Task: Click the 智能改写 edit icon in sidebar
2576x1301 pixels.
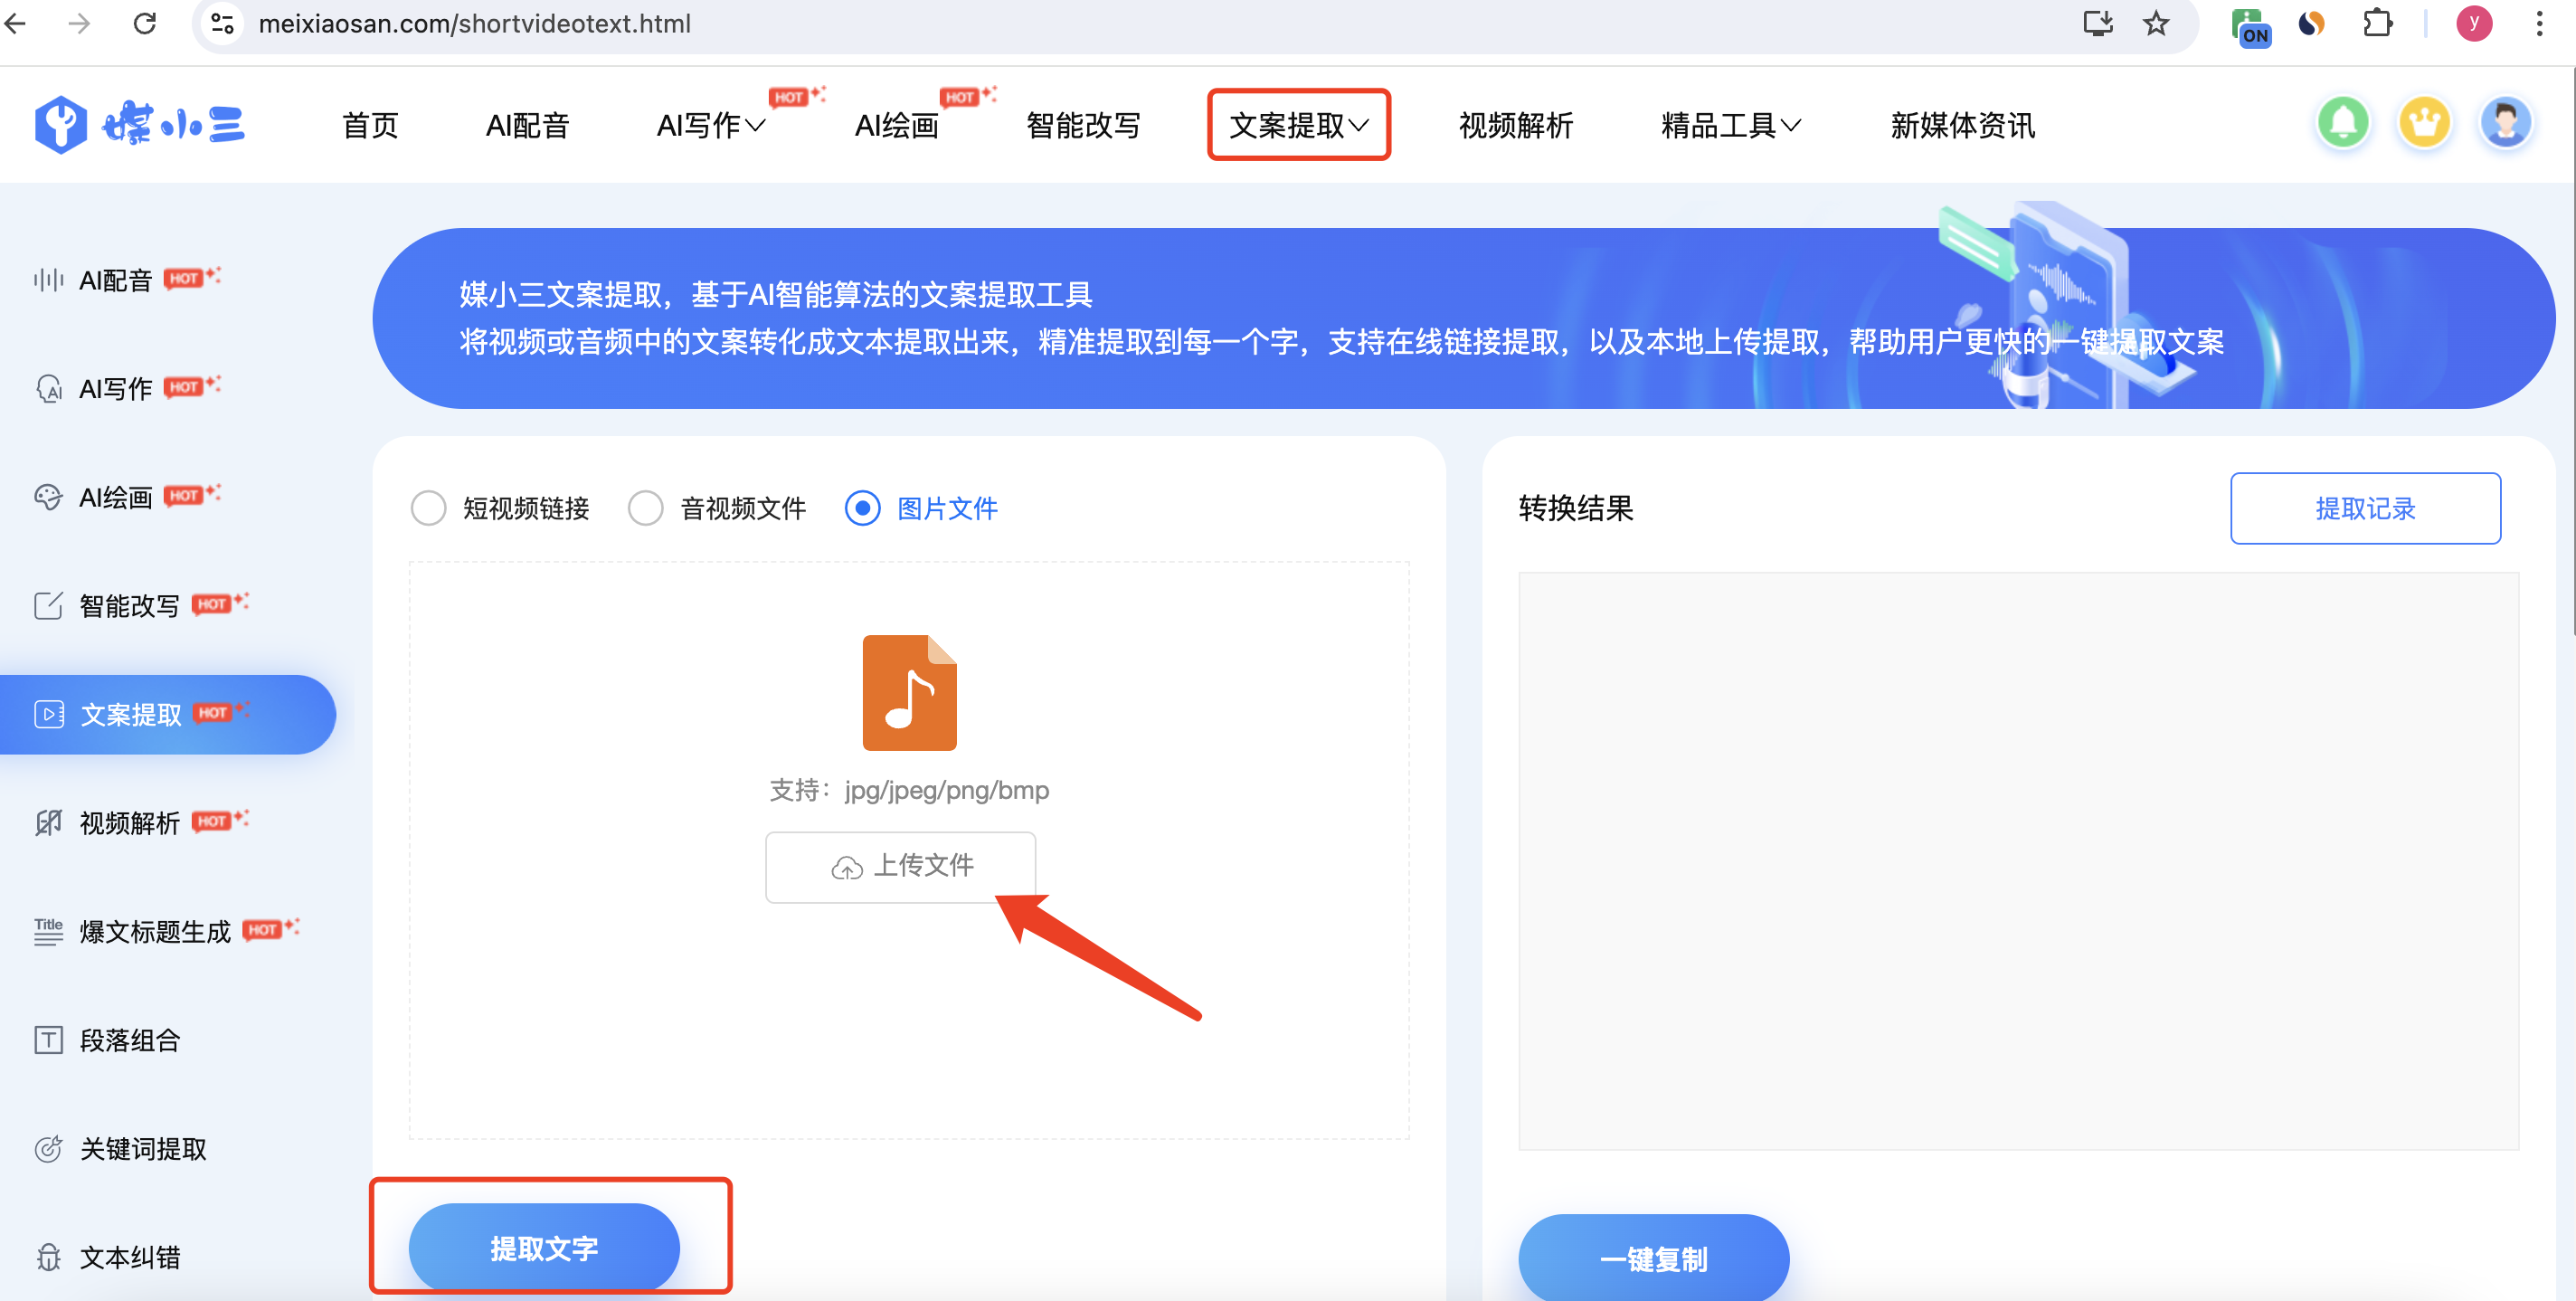Action: [x=48, y=605]
